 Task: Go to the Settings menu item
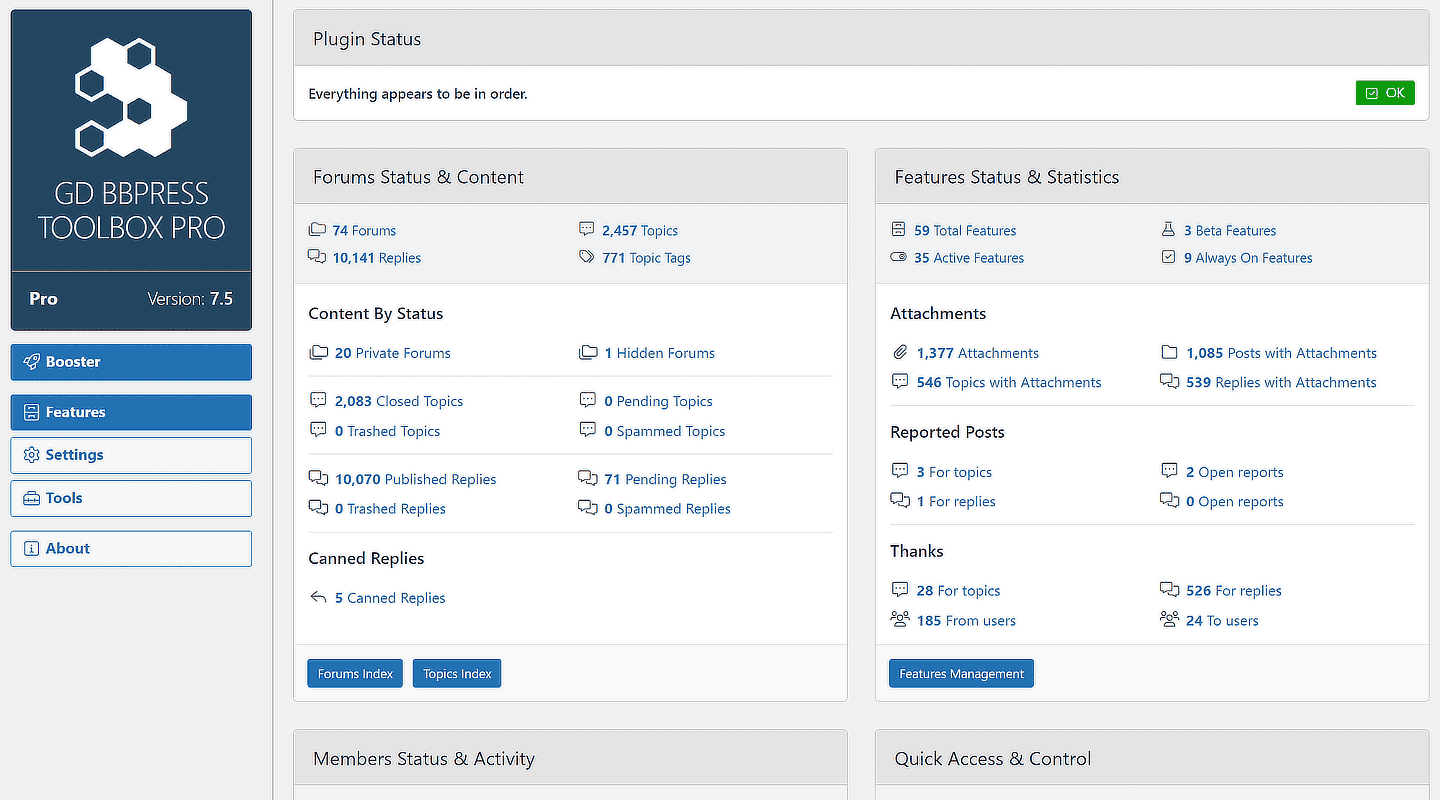coord(131,455)
